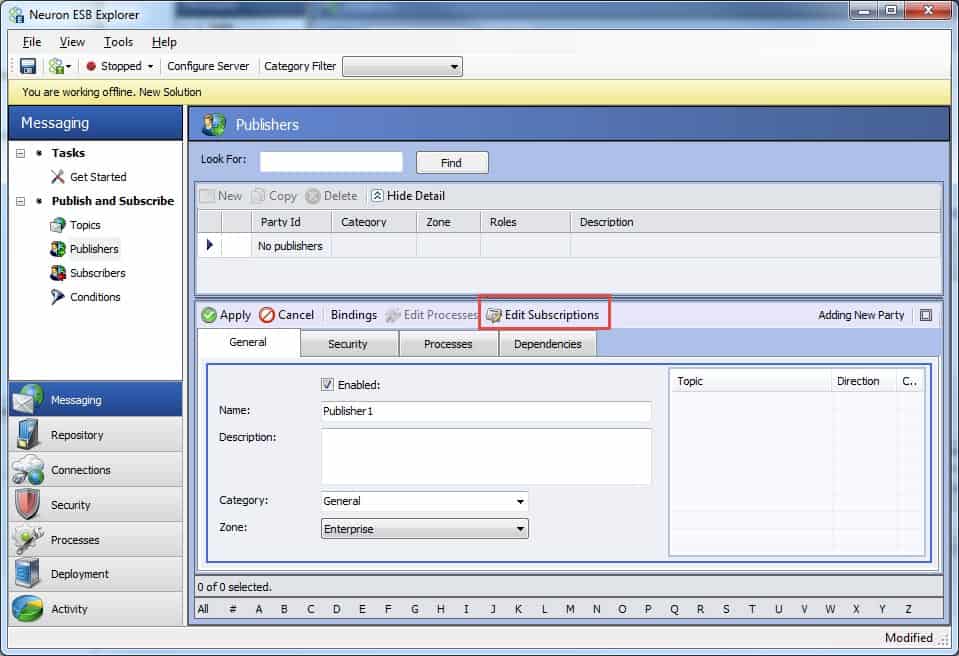The width and height of the screenshot is (959, 656).
Task: Click the Delete toolbar icon
Action: (313, 196)
